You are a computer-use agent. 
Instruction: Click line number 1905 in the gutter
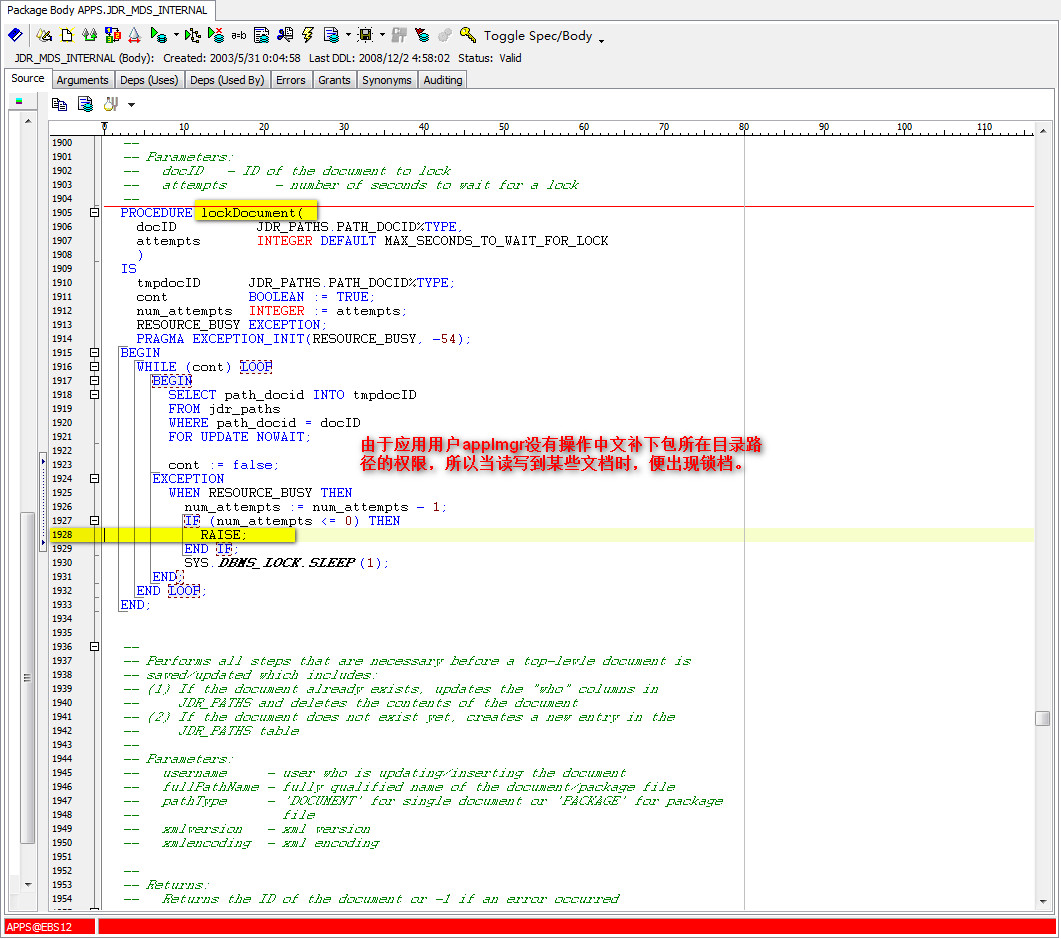tap(62, 212)
